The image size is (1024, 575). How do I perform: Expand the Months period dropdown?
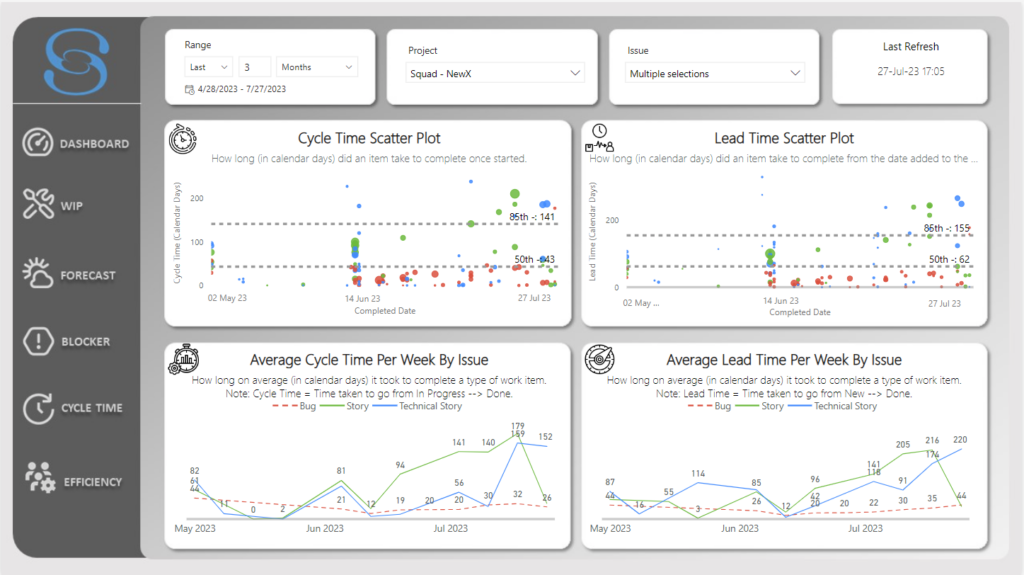[317, 67]
